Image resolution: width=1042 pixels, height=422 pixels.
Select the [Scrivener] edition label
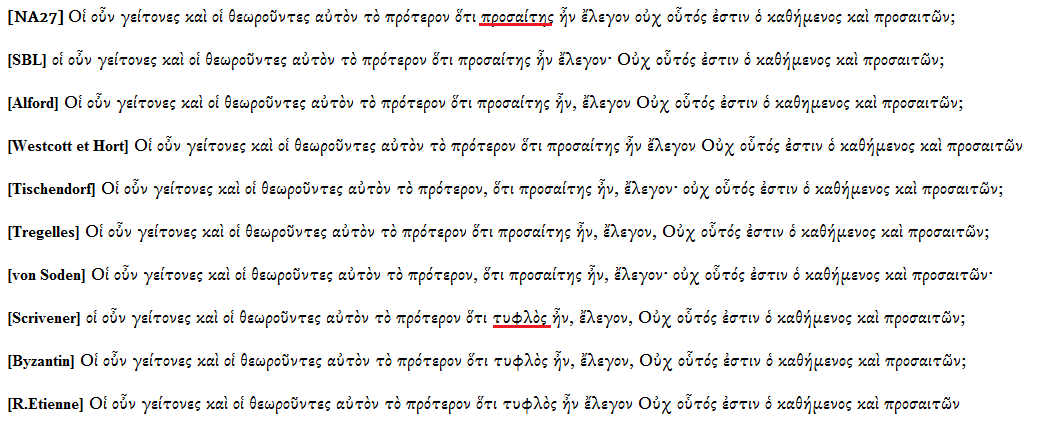44,318
